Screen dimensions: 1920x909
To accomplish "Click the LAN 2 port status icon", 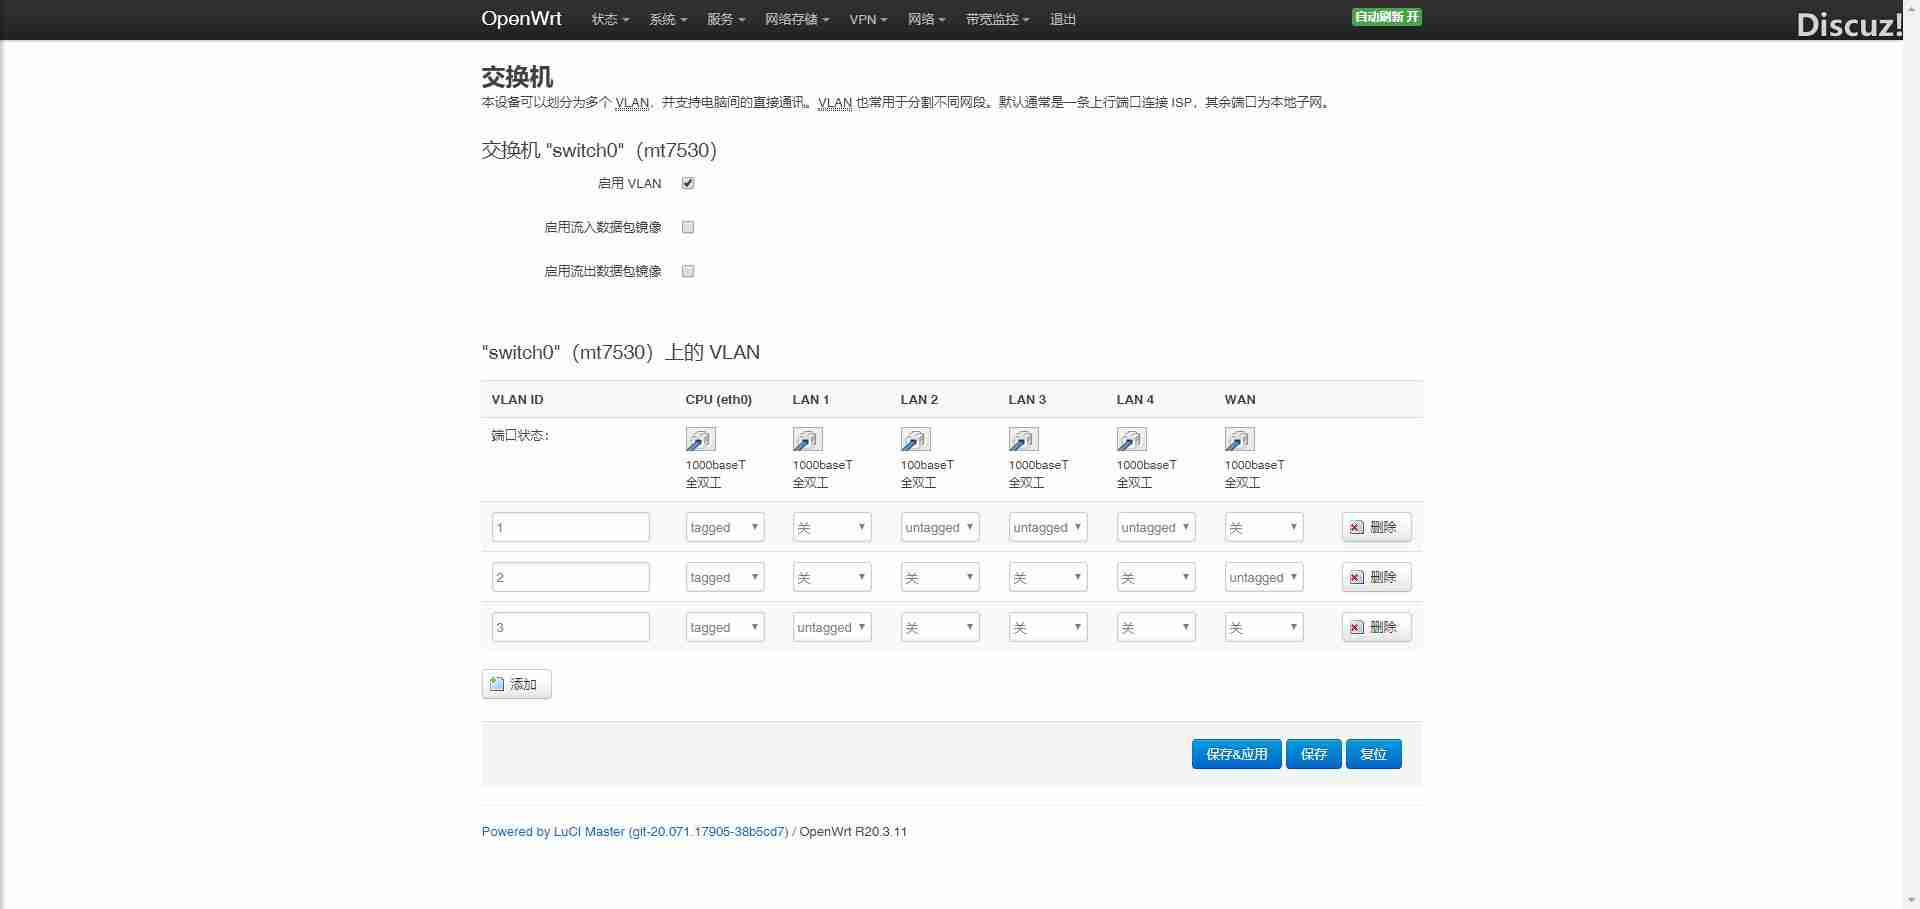I will [x=915, y=440].
